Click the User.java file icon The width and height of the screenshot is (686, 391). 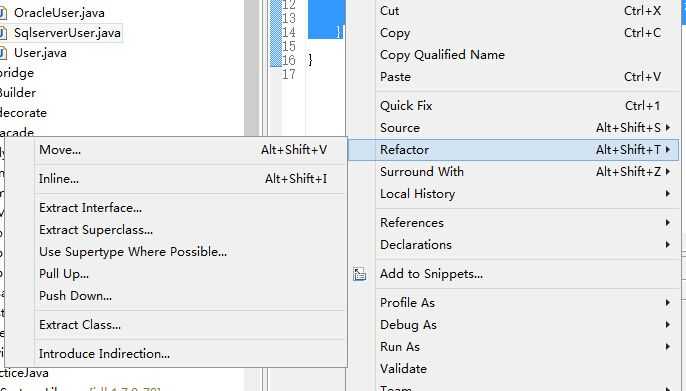3,53
